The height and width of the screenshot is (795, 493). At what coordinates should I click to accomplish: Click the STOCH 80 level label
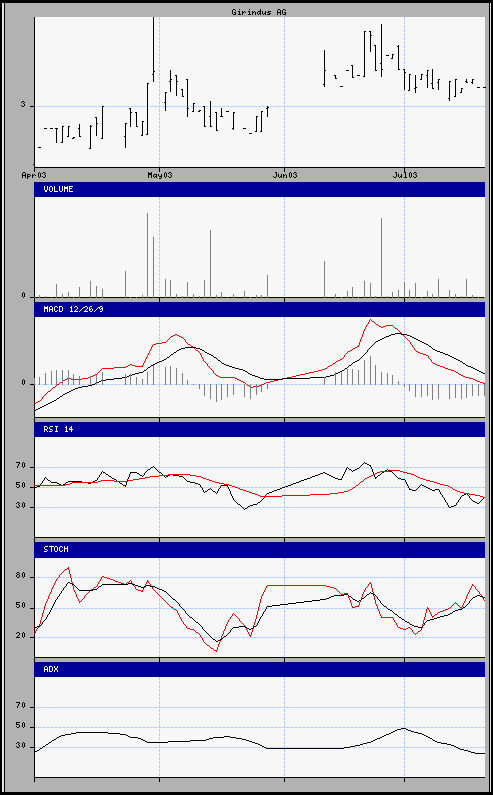[x=20, y=577]
